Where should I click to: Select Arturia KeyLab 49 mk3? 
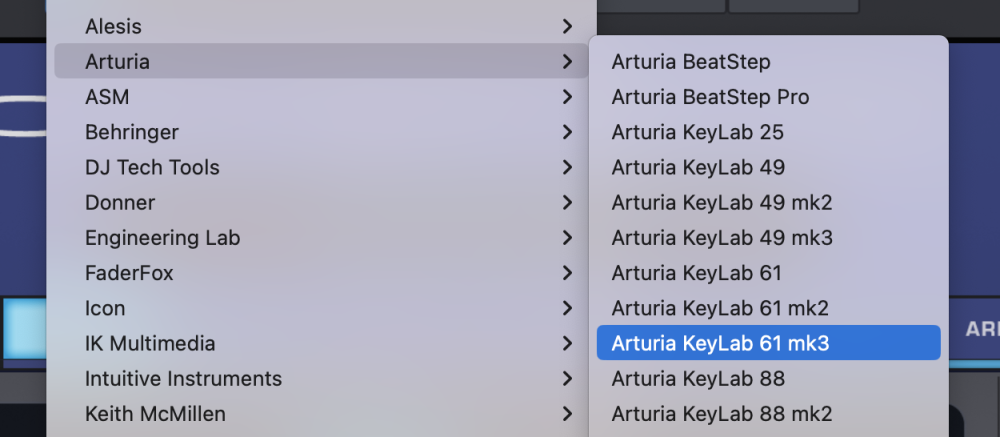tap(721, 238)
